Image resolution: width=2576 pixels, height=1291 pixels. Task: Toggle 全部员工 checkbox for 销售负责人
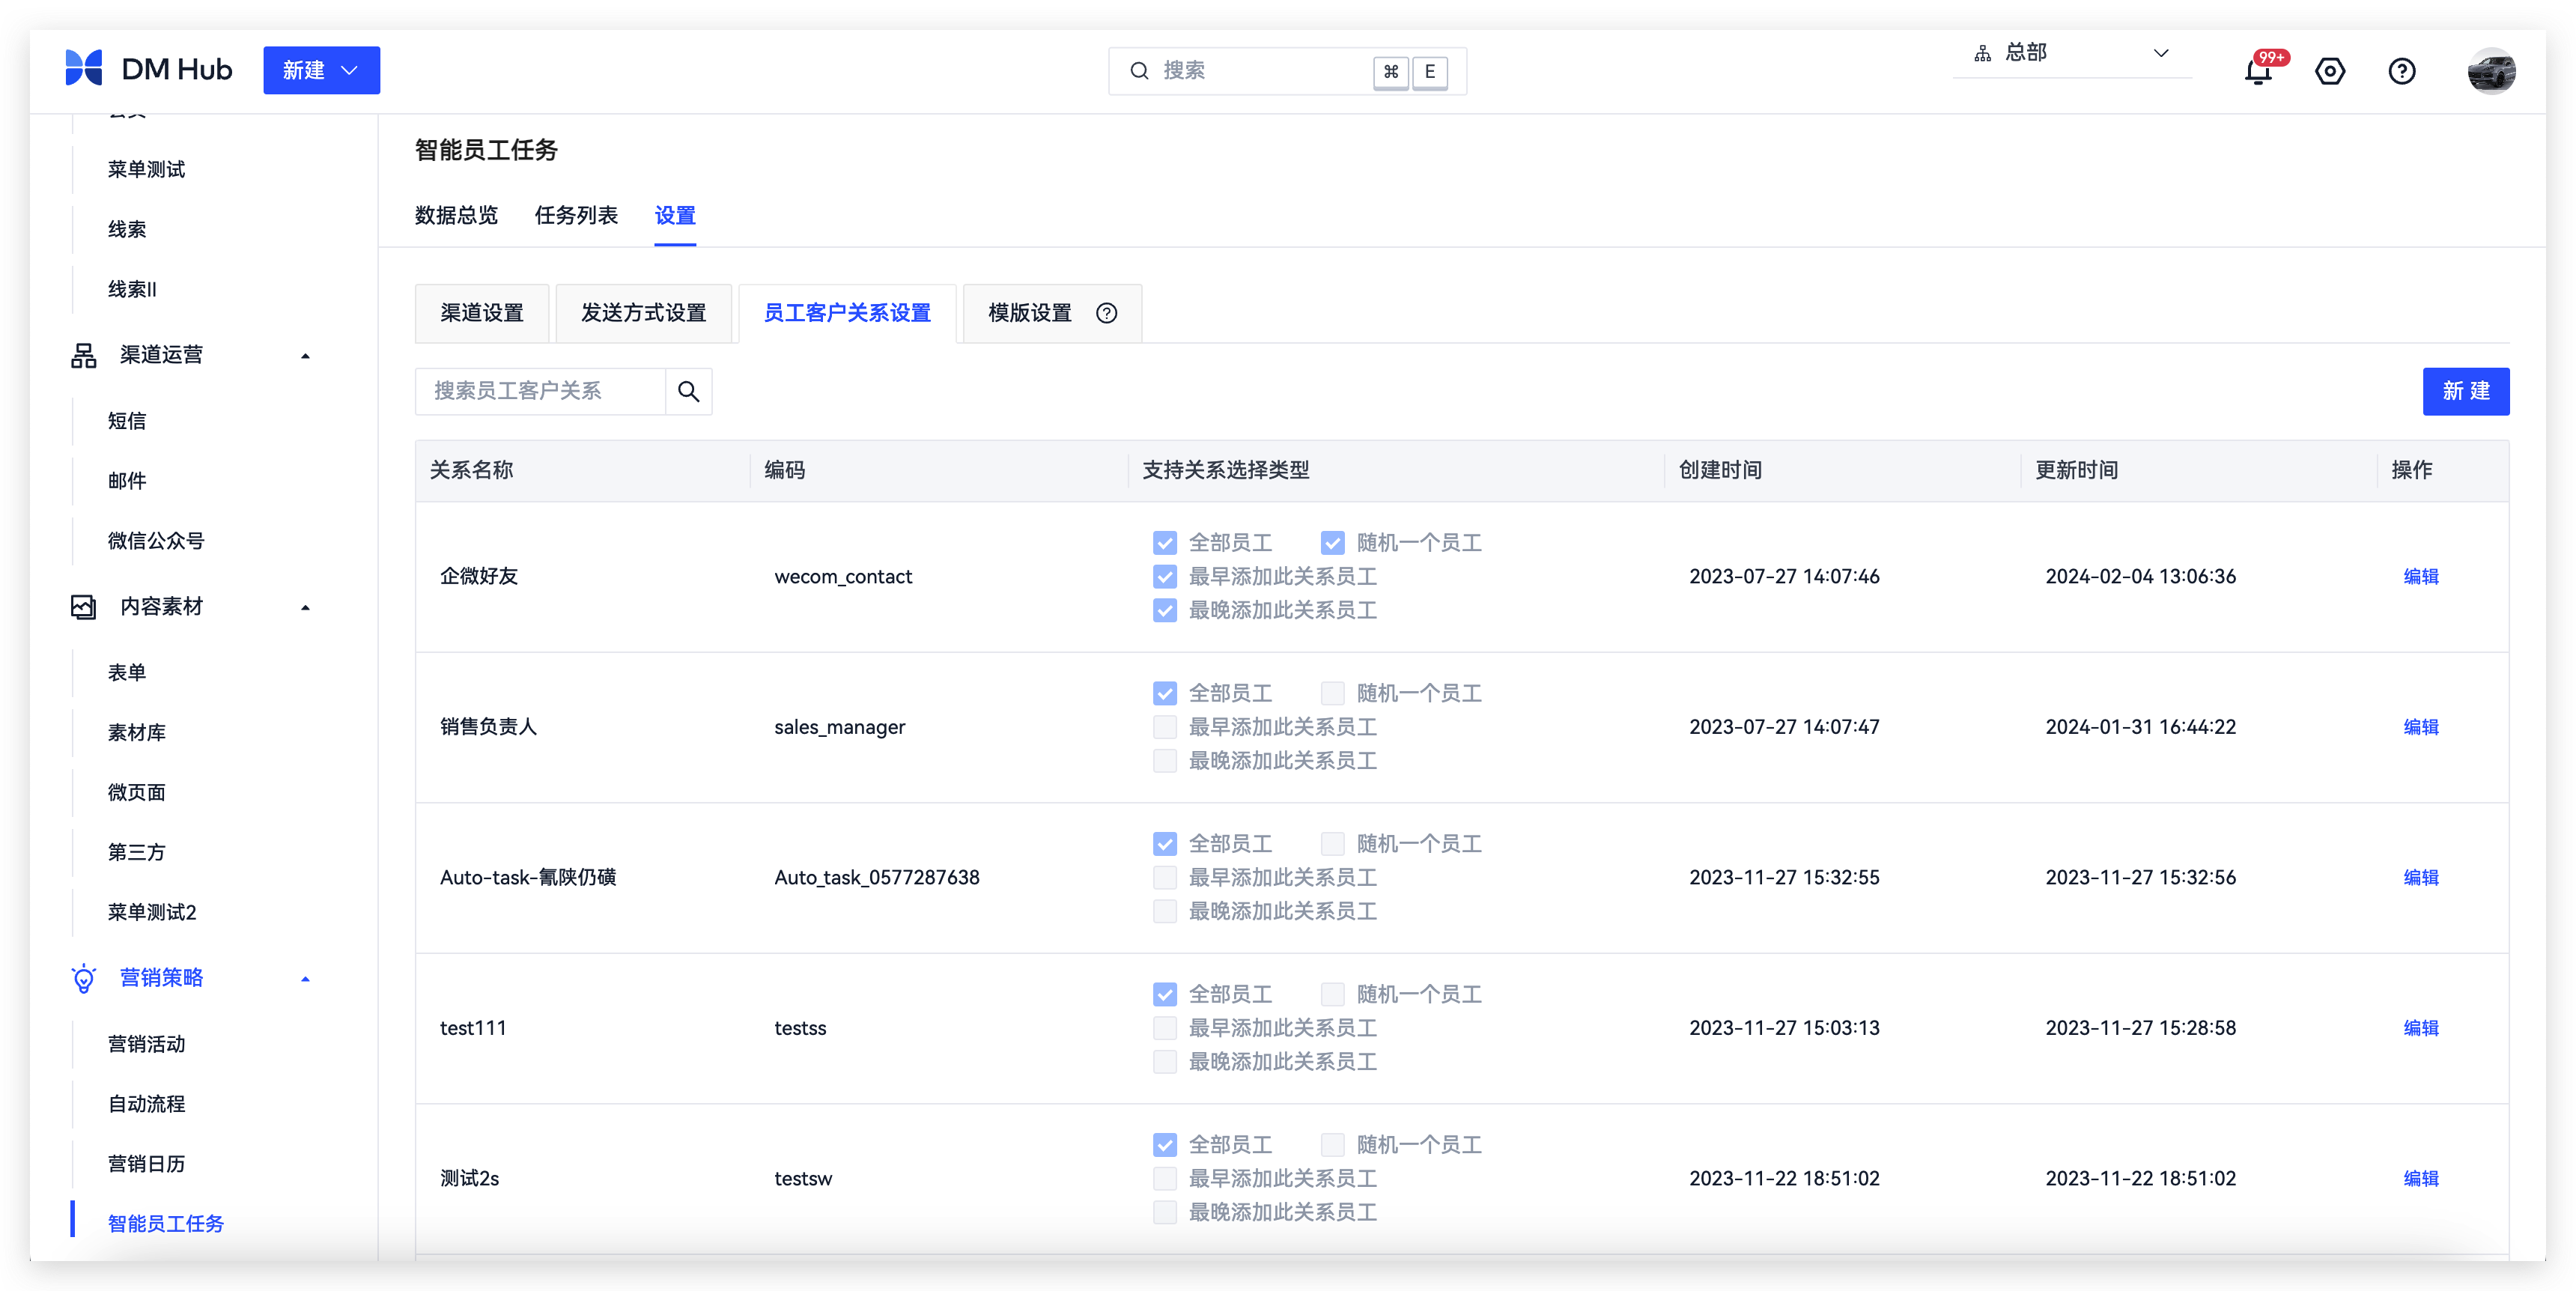pyautogui.click(x=1164, y=693)
